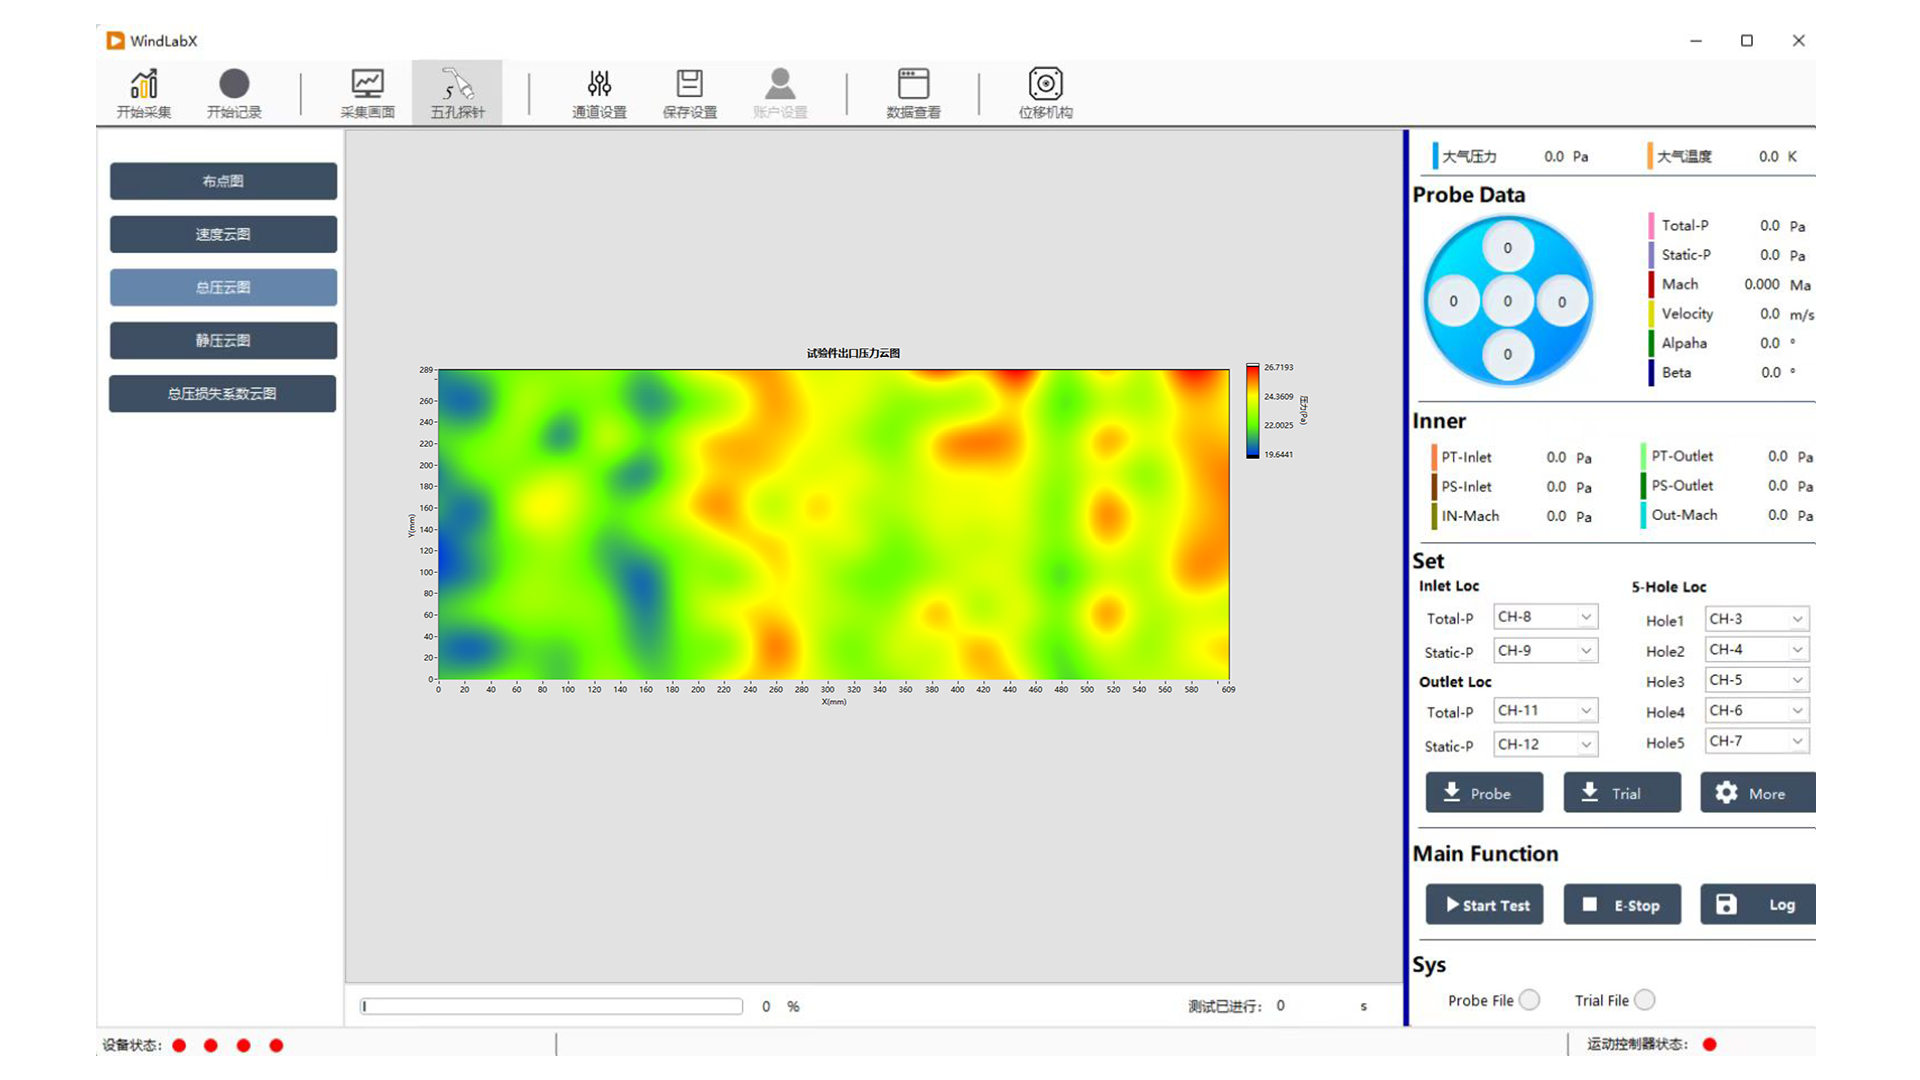
Task: Click the 总压云图 menu item
Action: pos(223,286)
